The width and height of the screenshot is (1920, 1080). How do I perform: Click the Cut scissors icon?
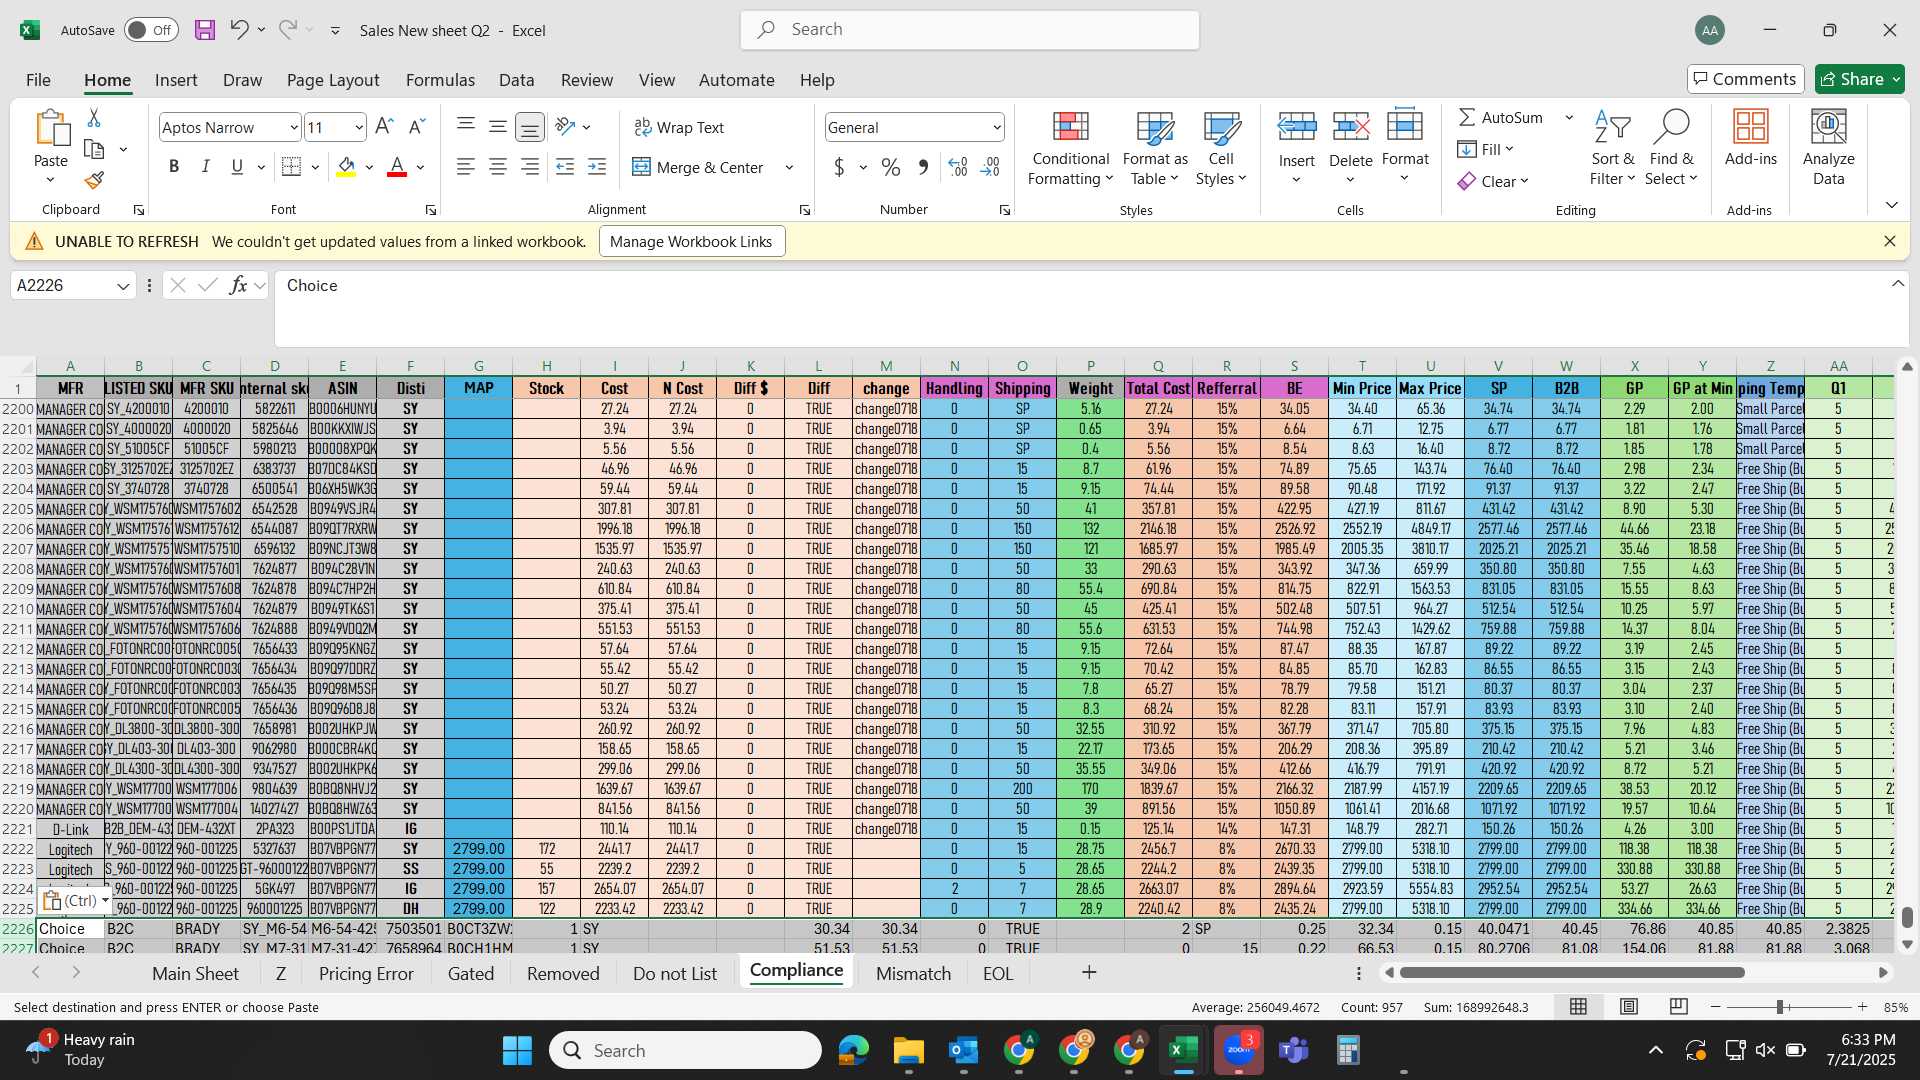point(94,118)
